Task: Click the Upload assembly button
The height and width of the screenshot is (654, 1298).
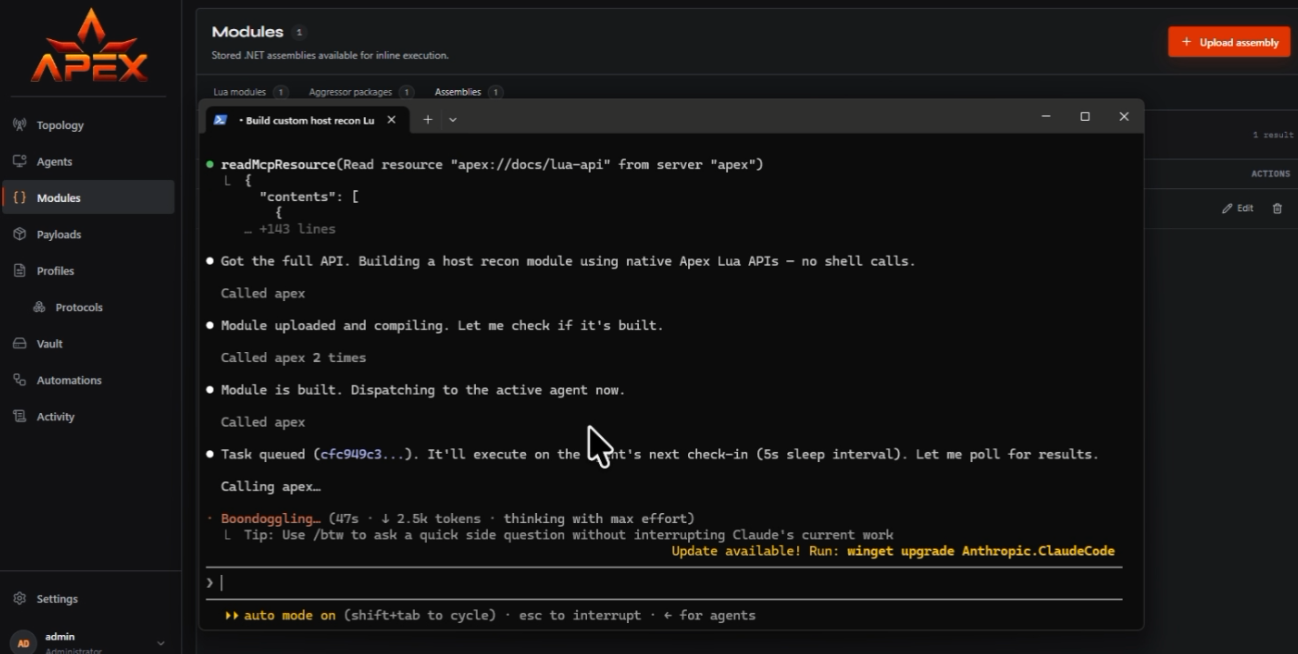Action: tap(1229, 42)
